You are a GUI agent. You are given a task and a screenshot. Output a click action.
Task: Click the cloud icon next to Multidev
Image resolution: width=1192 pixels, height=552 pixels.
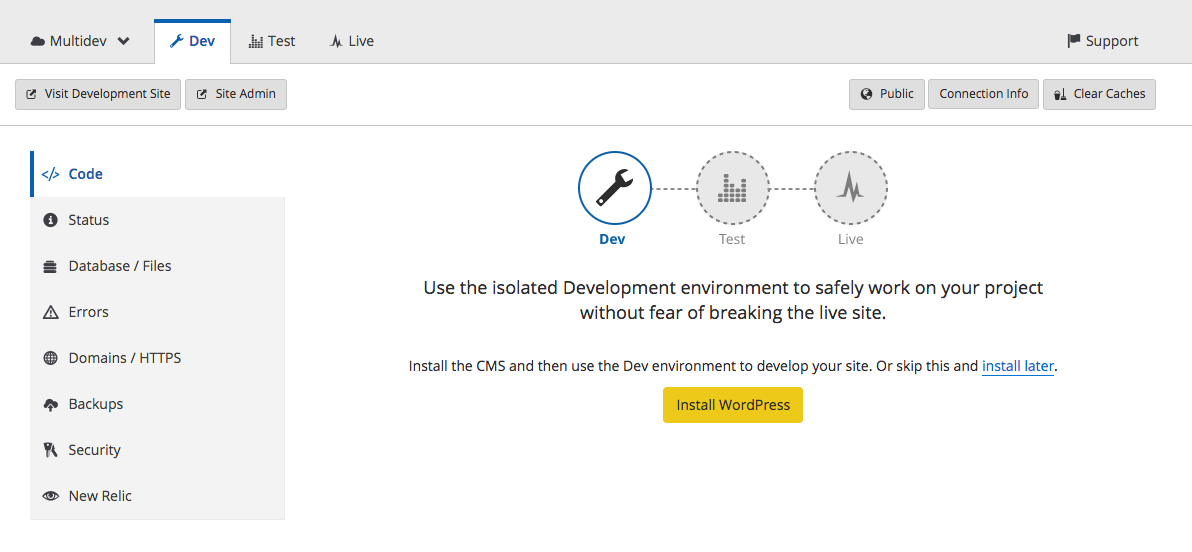(38, 41)
